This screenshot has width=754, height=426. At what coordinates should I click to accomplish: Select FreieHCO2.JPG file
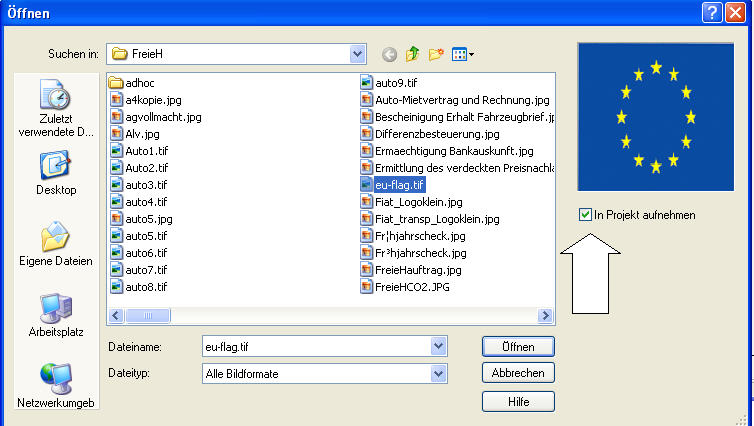point(405,287)
